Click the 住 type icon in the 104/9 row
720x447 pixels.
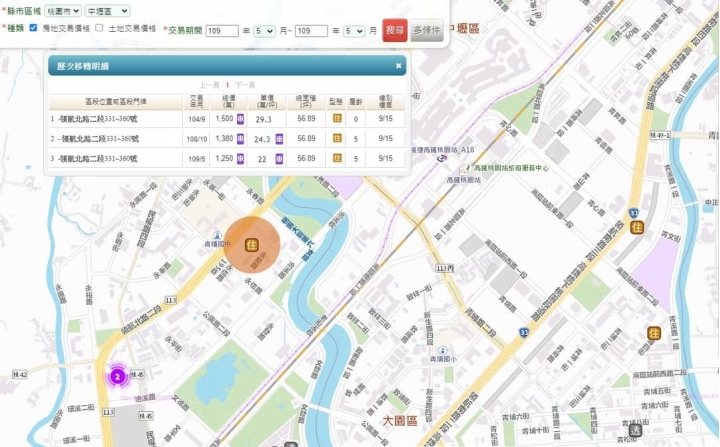pyautogui.click(x=337, y=119)
